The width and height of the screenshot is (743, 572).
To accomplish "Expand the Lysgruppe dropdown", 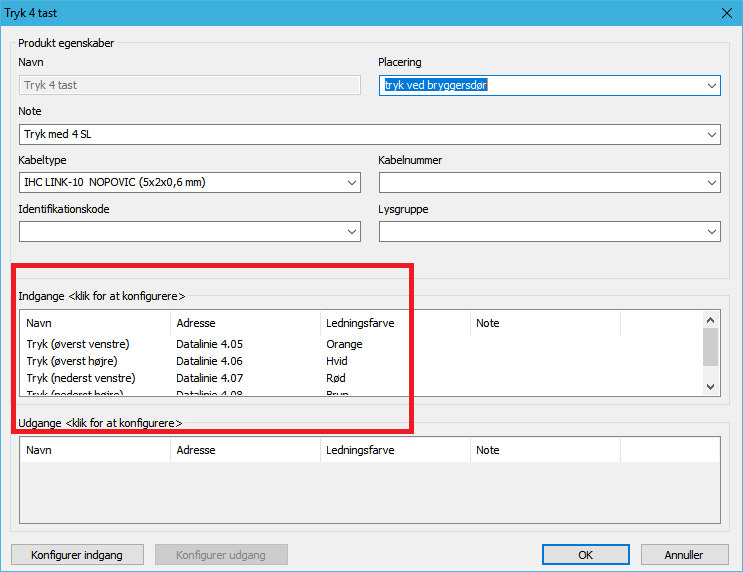I will 711,232.
